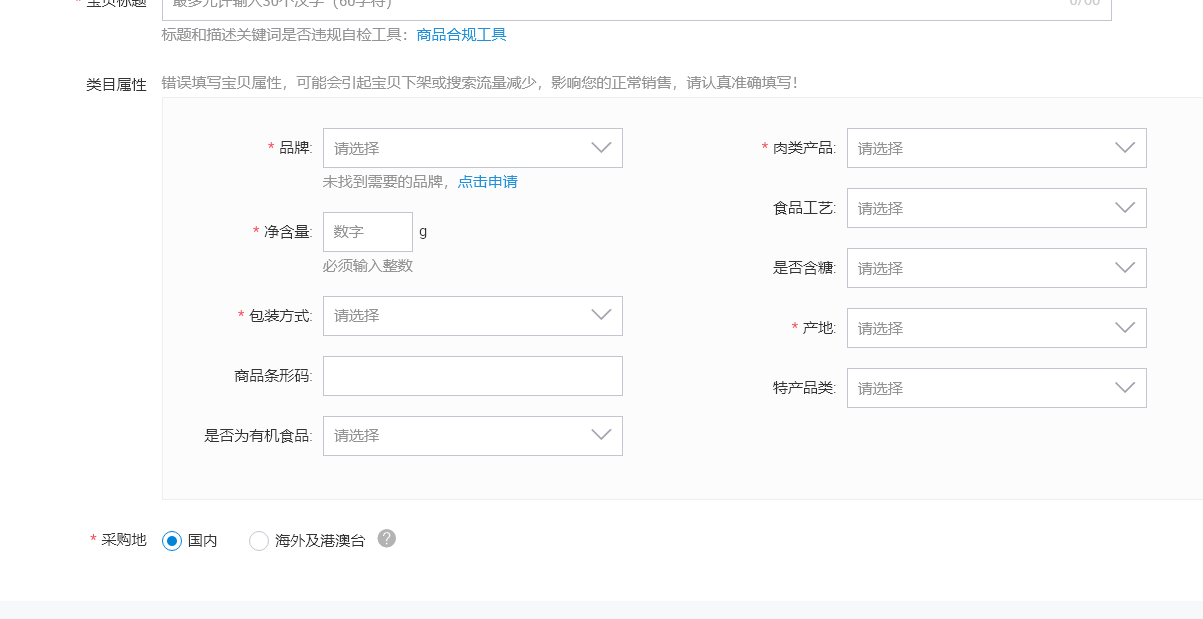Select the 国内 radio button
Image resolution: width=1203 pixels, height=619 pixels.
(x=172, y=541)
